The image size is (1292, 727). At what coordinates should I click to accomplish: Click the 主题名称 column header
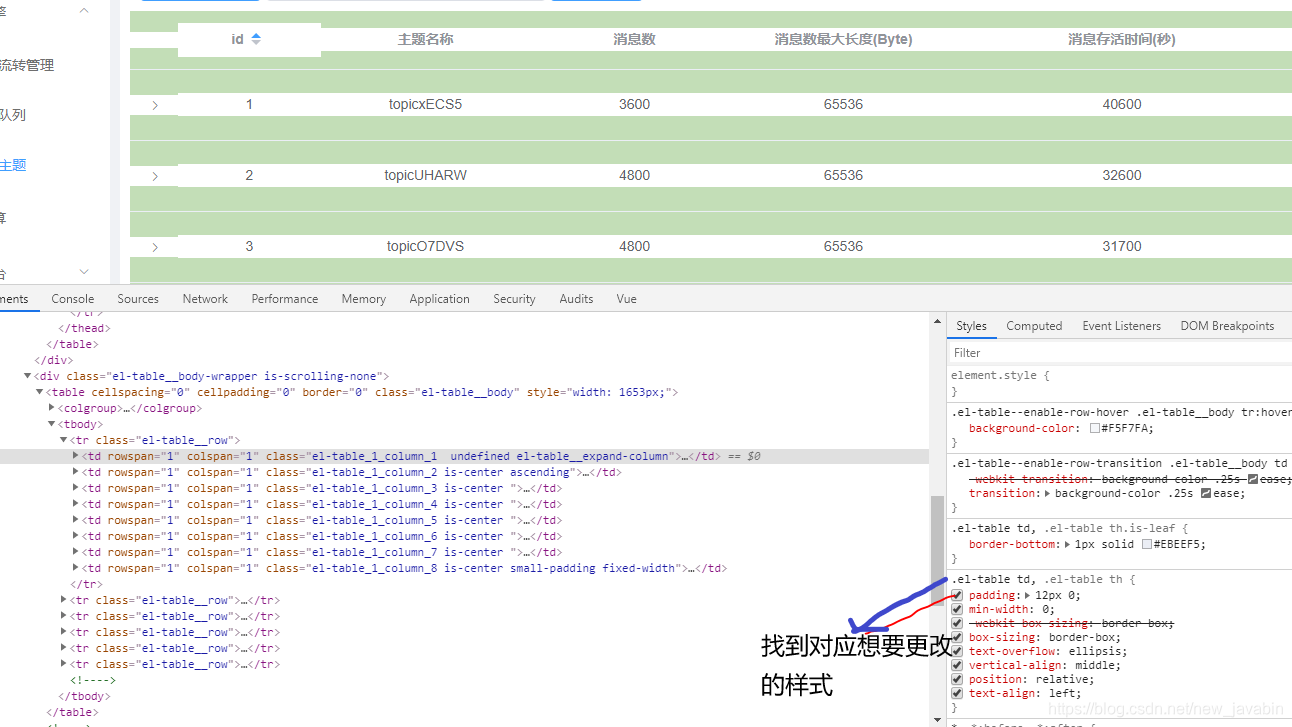click(x=425, y=39)
